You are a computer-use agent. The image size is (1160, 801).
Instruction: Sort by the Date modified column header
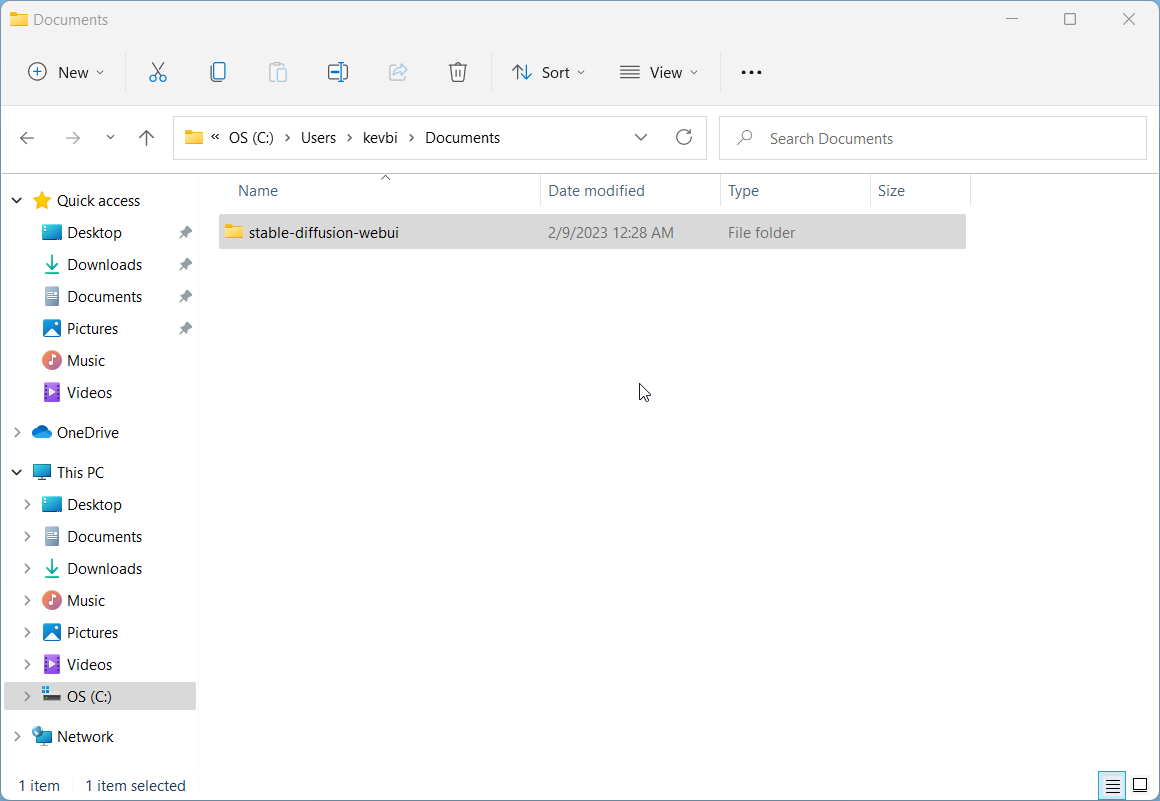pos(596,191)
